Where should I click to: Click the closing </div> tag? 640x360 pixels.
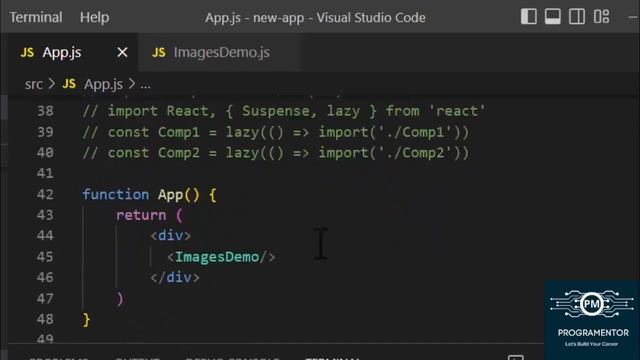(x=175, y=278)
